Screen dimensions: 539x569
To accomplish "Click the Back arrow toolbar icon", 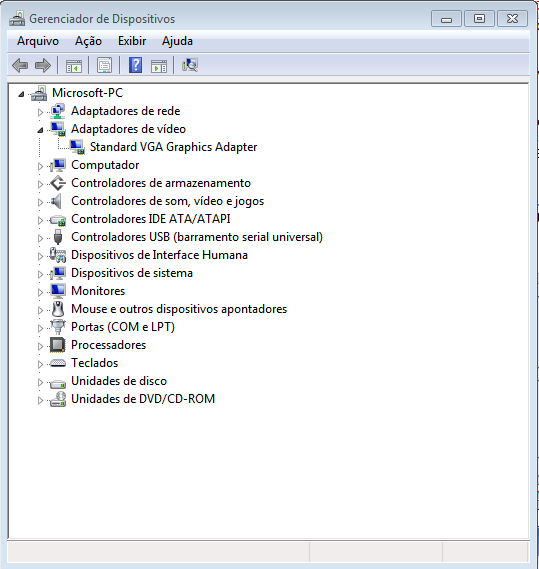I will (20, 66).
